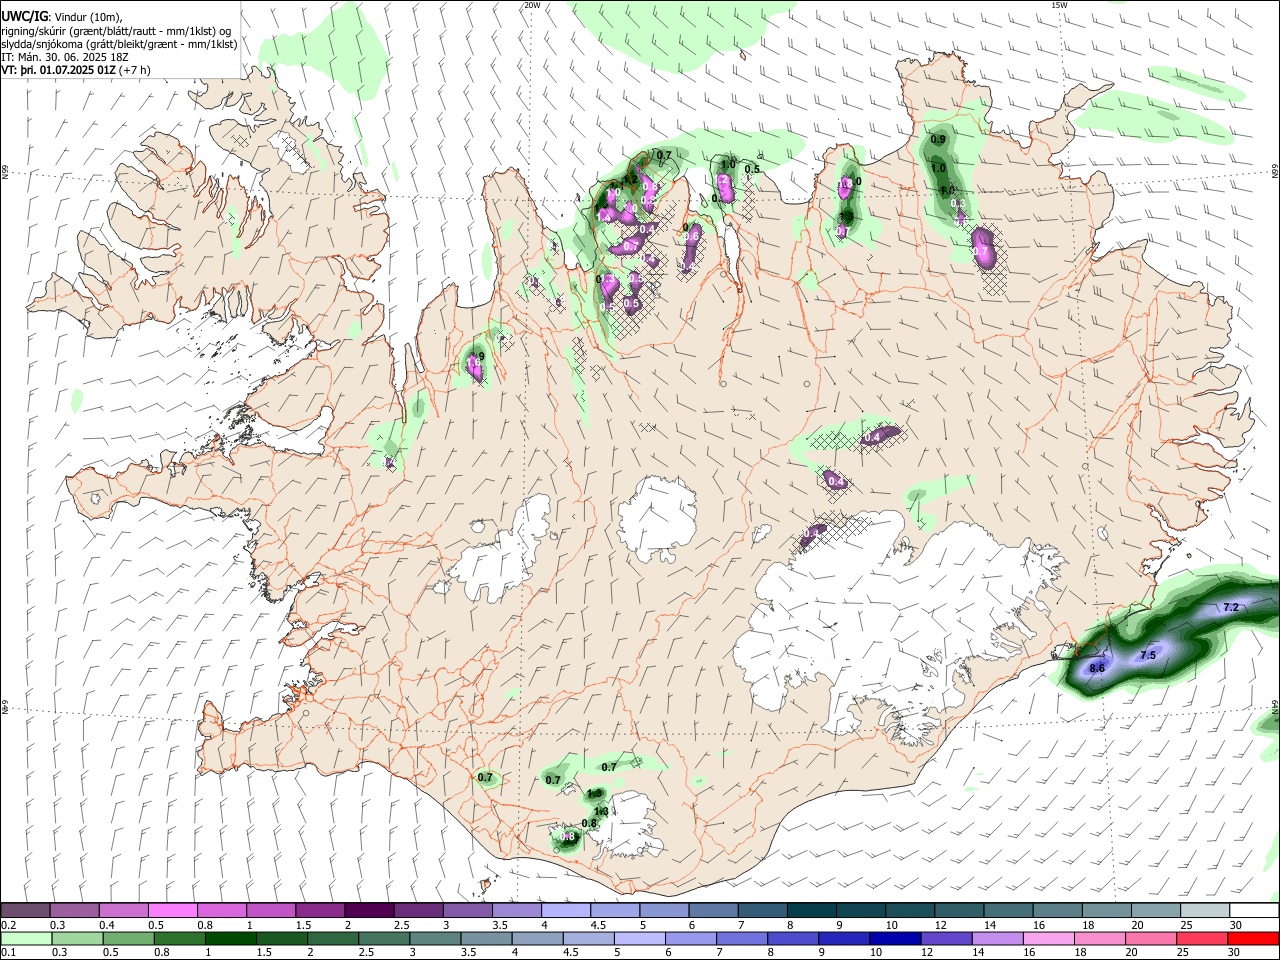Click the deep navy 10 swatch in lower scale

click(x=894, y=938)
